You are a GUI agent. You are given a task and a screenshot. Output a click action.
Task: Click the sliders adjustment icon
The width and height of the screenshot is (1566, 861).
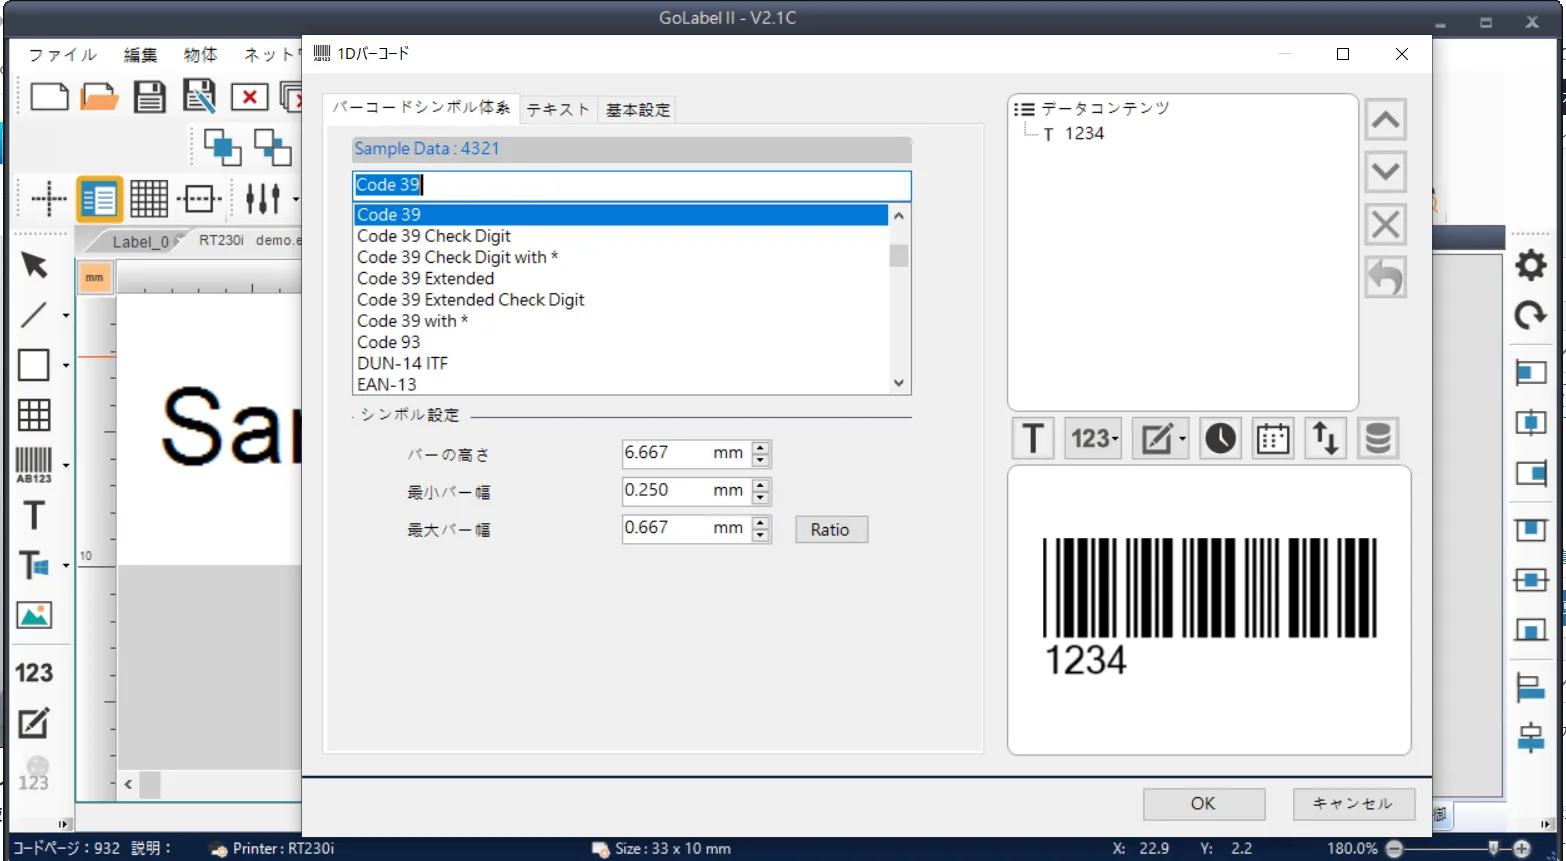(263, 199)
